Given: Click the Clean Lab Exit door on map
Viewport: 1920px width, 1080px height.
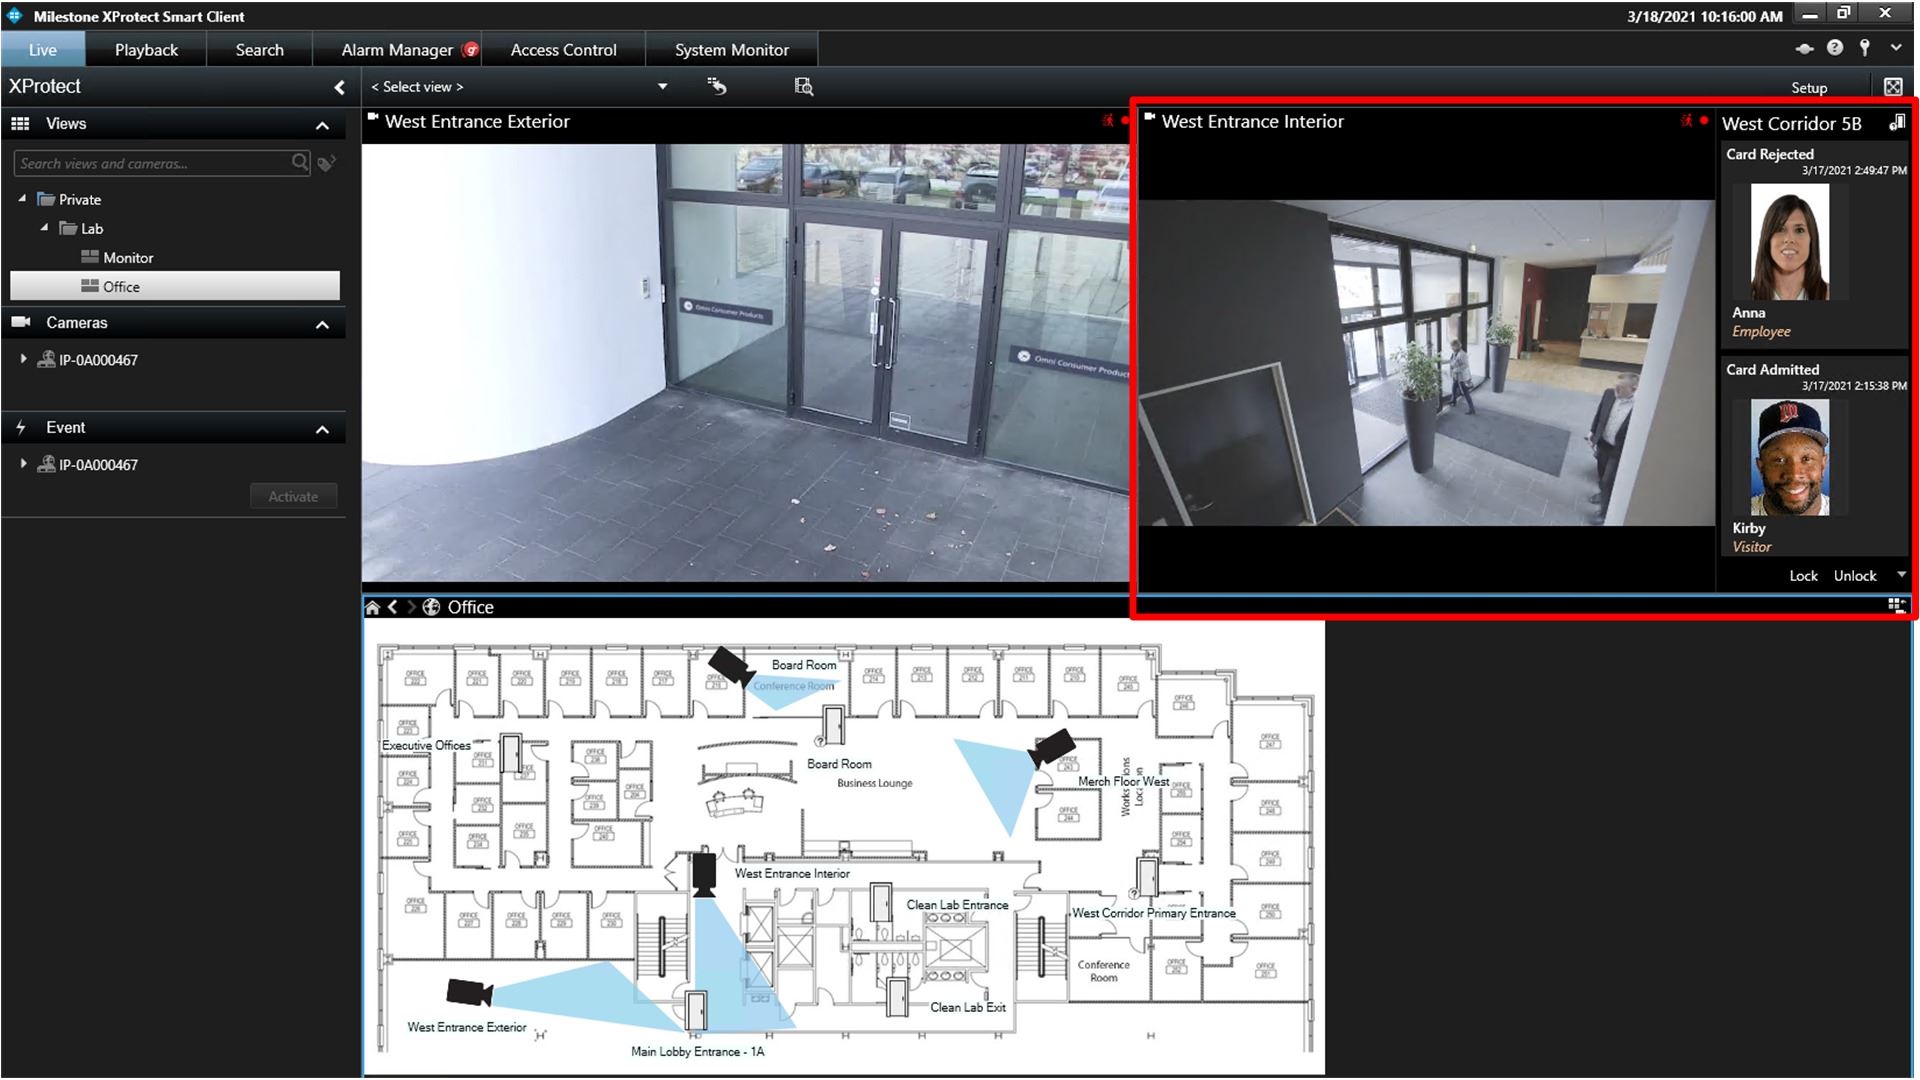Looking at the screenshot, I should 897,997.
